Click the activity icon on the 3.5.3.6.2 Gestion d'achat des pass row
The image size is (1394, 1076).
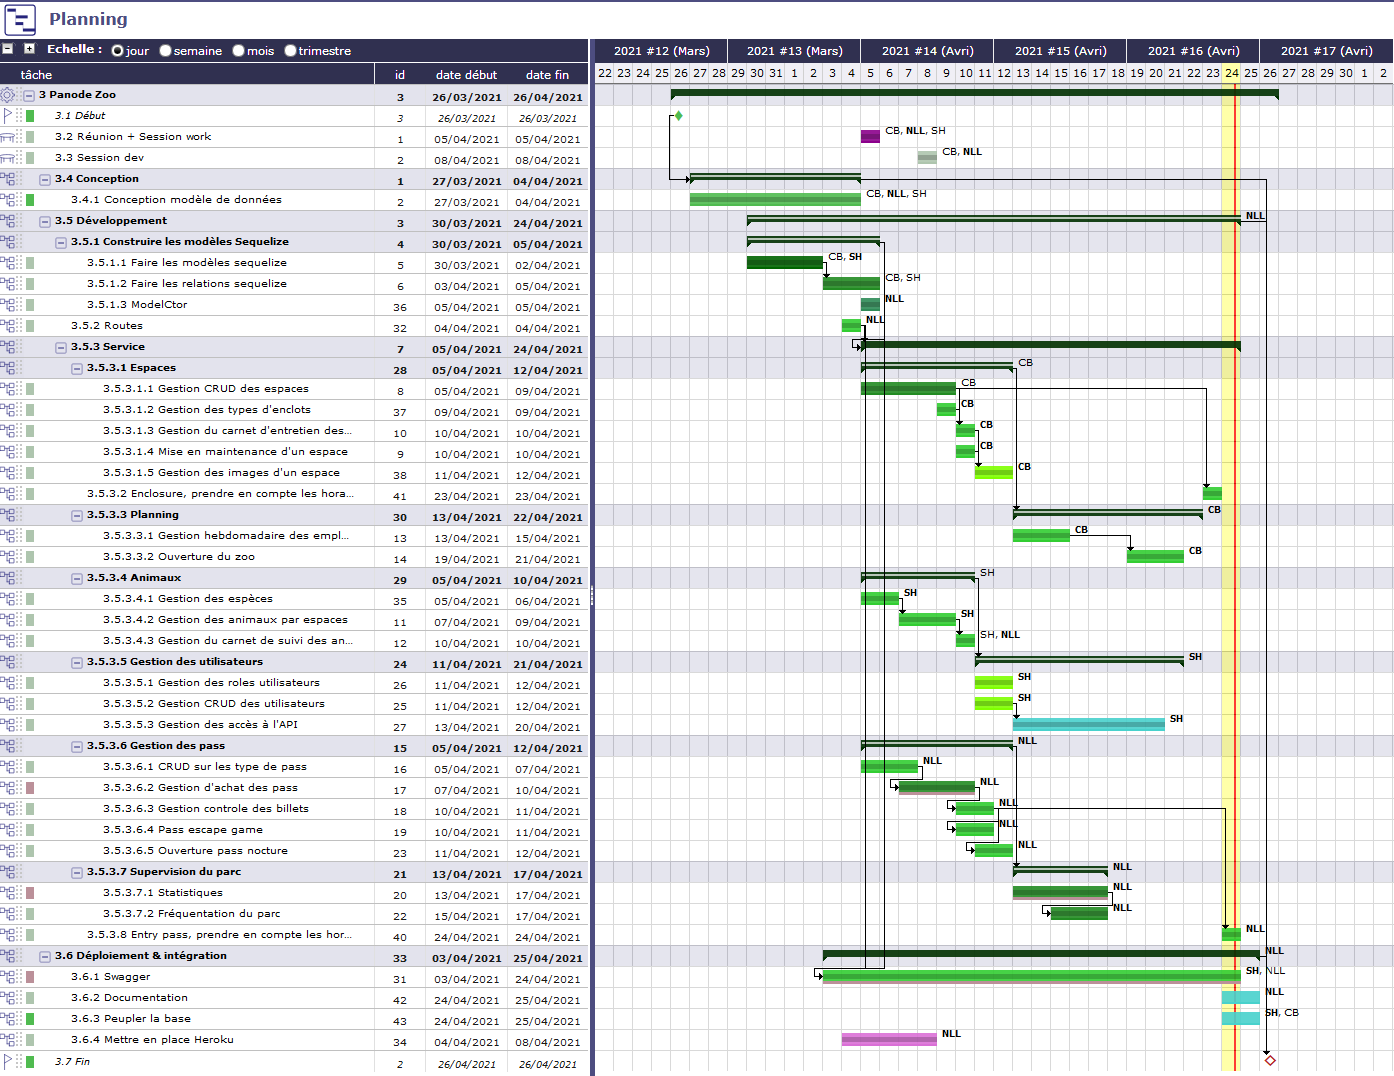coord(9,788)
